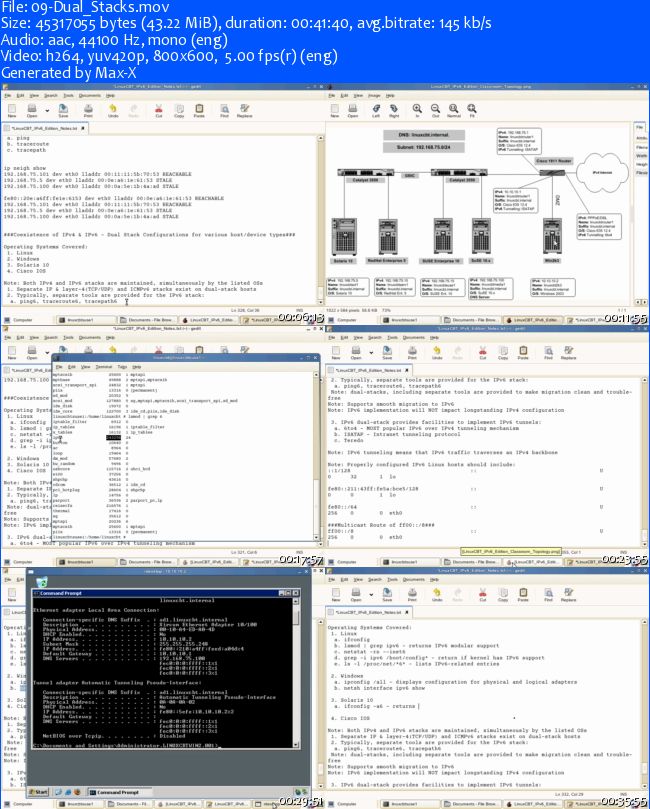The image size is (650, 809).
Task: Set Normal zoom in topology image viewer
Action: coord(453,110)
